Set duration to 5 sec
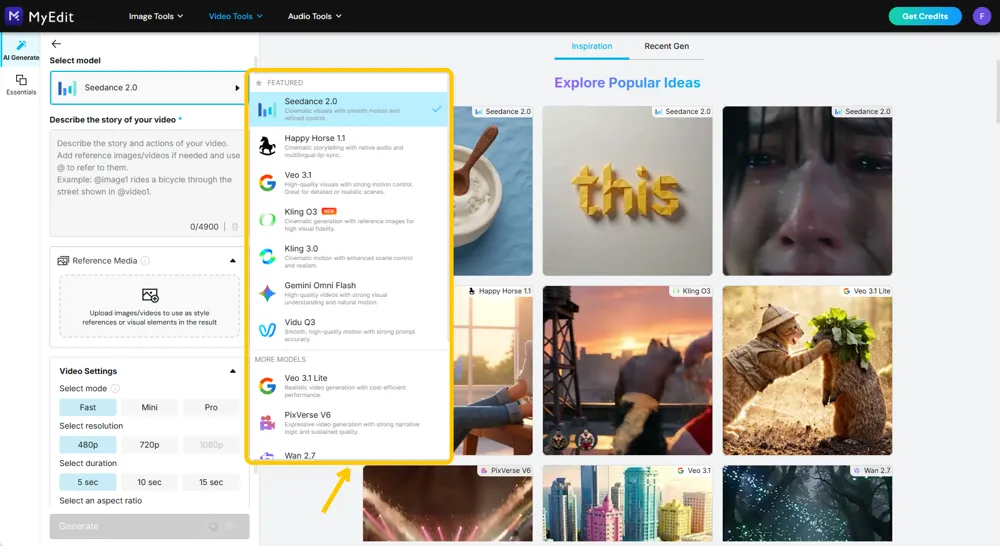The height and width of the screenshot is (546, 1000). tap(88, 482)
